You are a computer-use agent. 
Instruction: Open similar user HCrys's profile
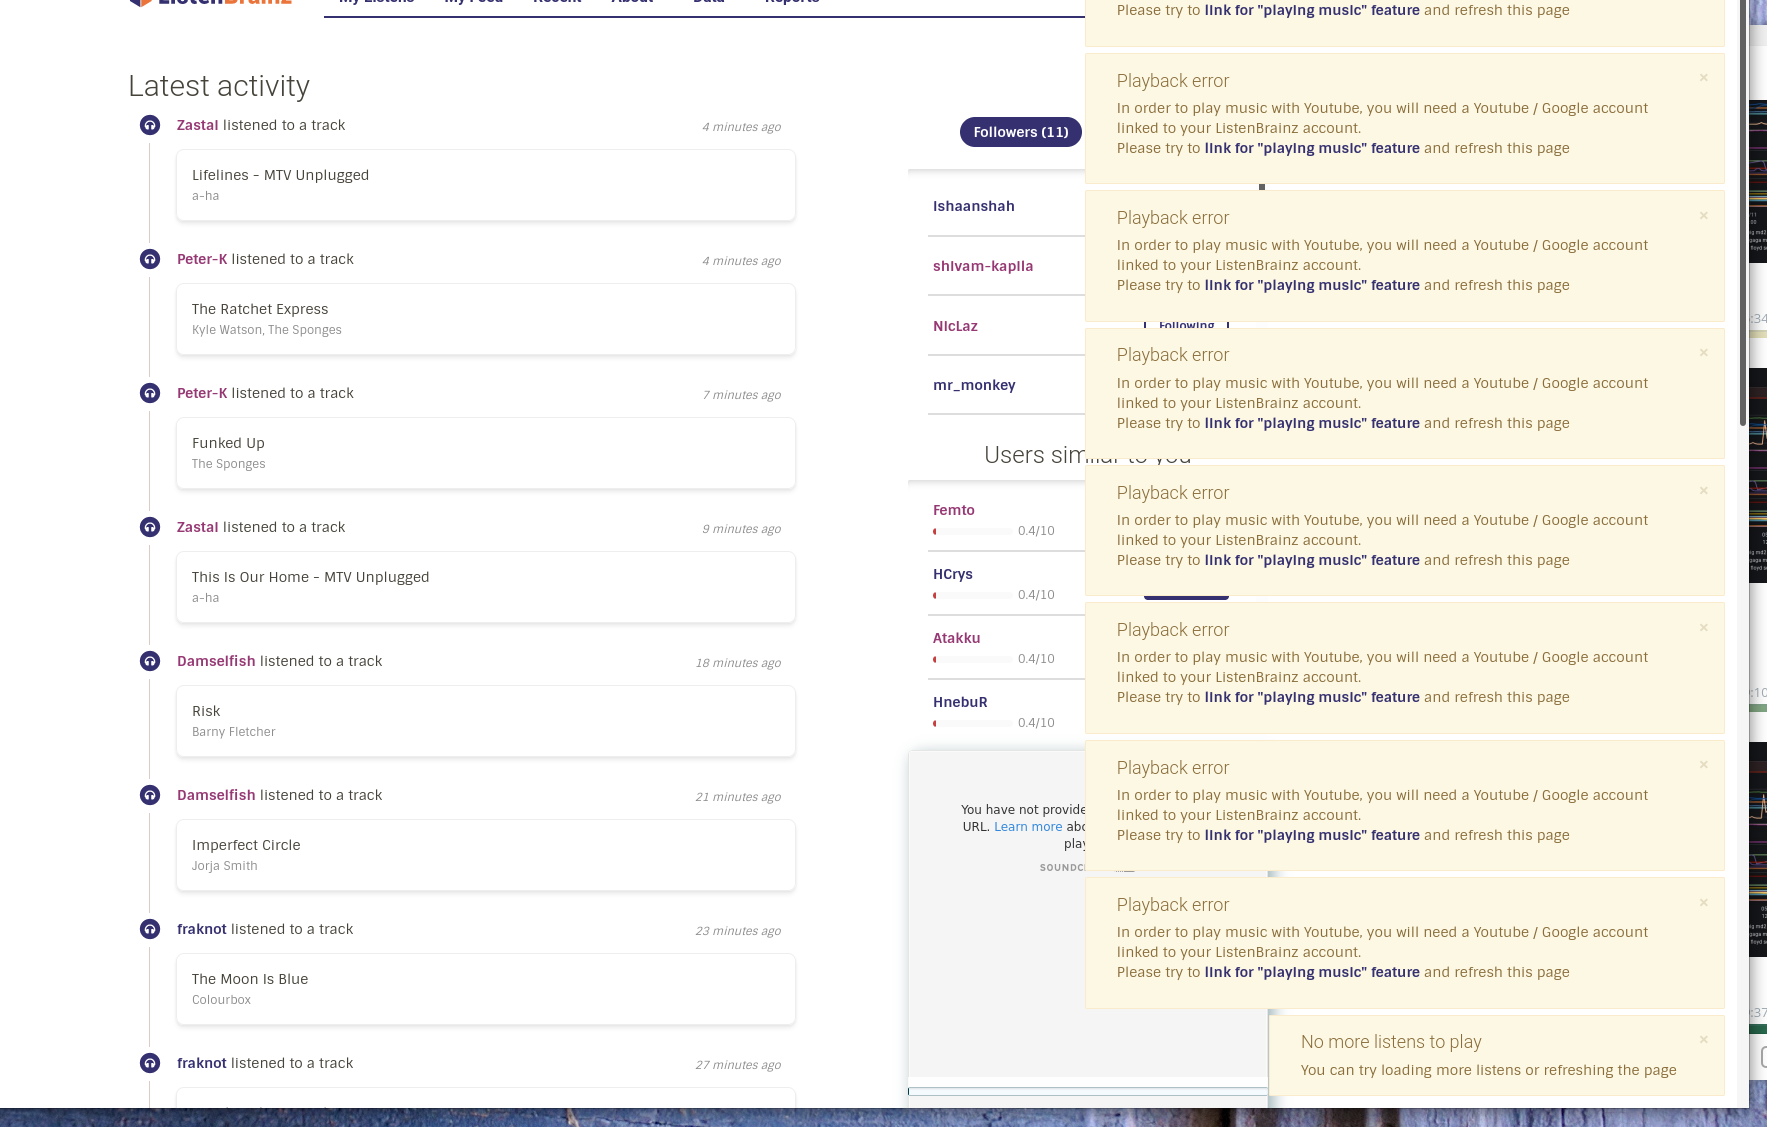click(952, 574)
